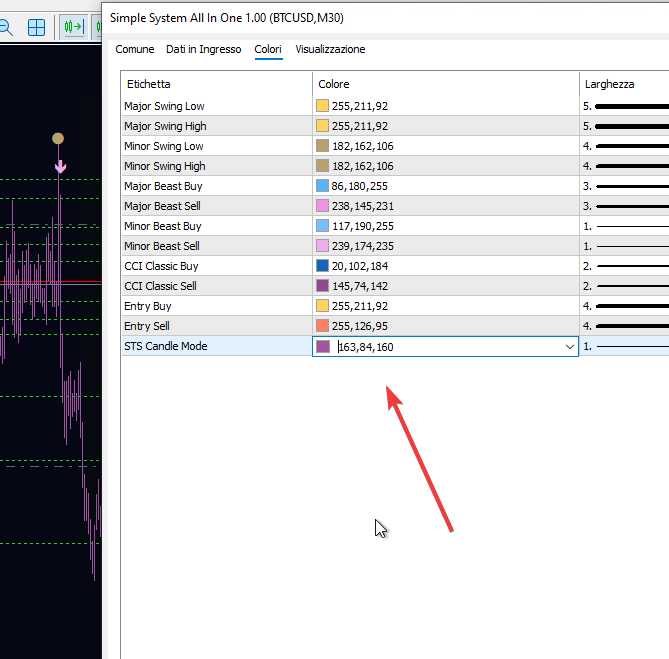Toggle the chart shift arrow icon
The height and width of the screenshot is (659, 669).
(73, 27)
